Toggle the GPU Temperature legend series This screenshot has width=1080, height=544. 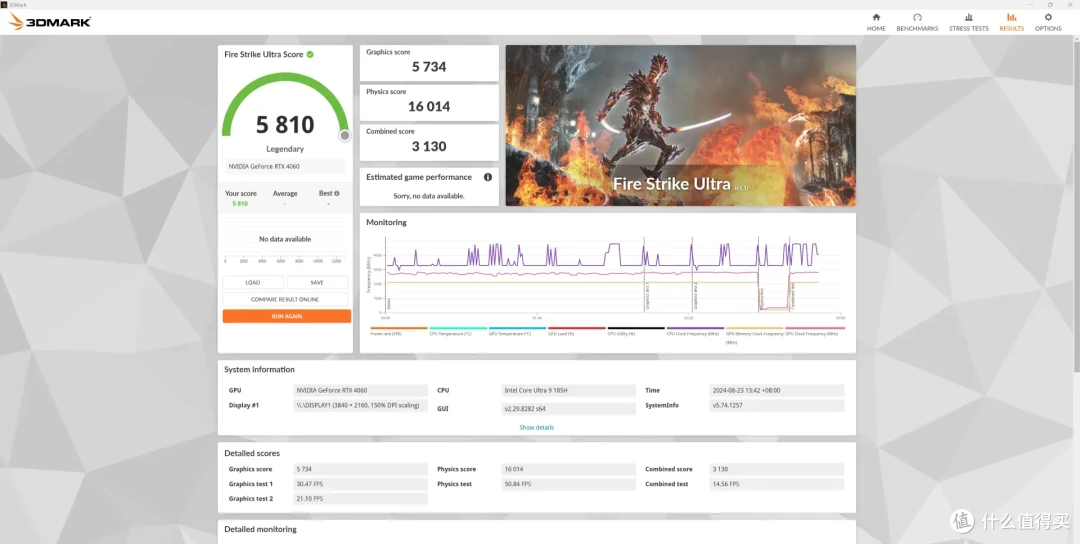(x=517, y=331)
